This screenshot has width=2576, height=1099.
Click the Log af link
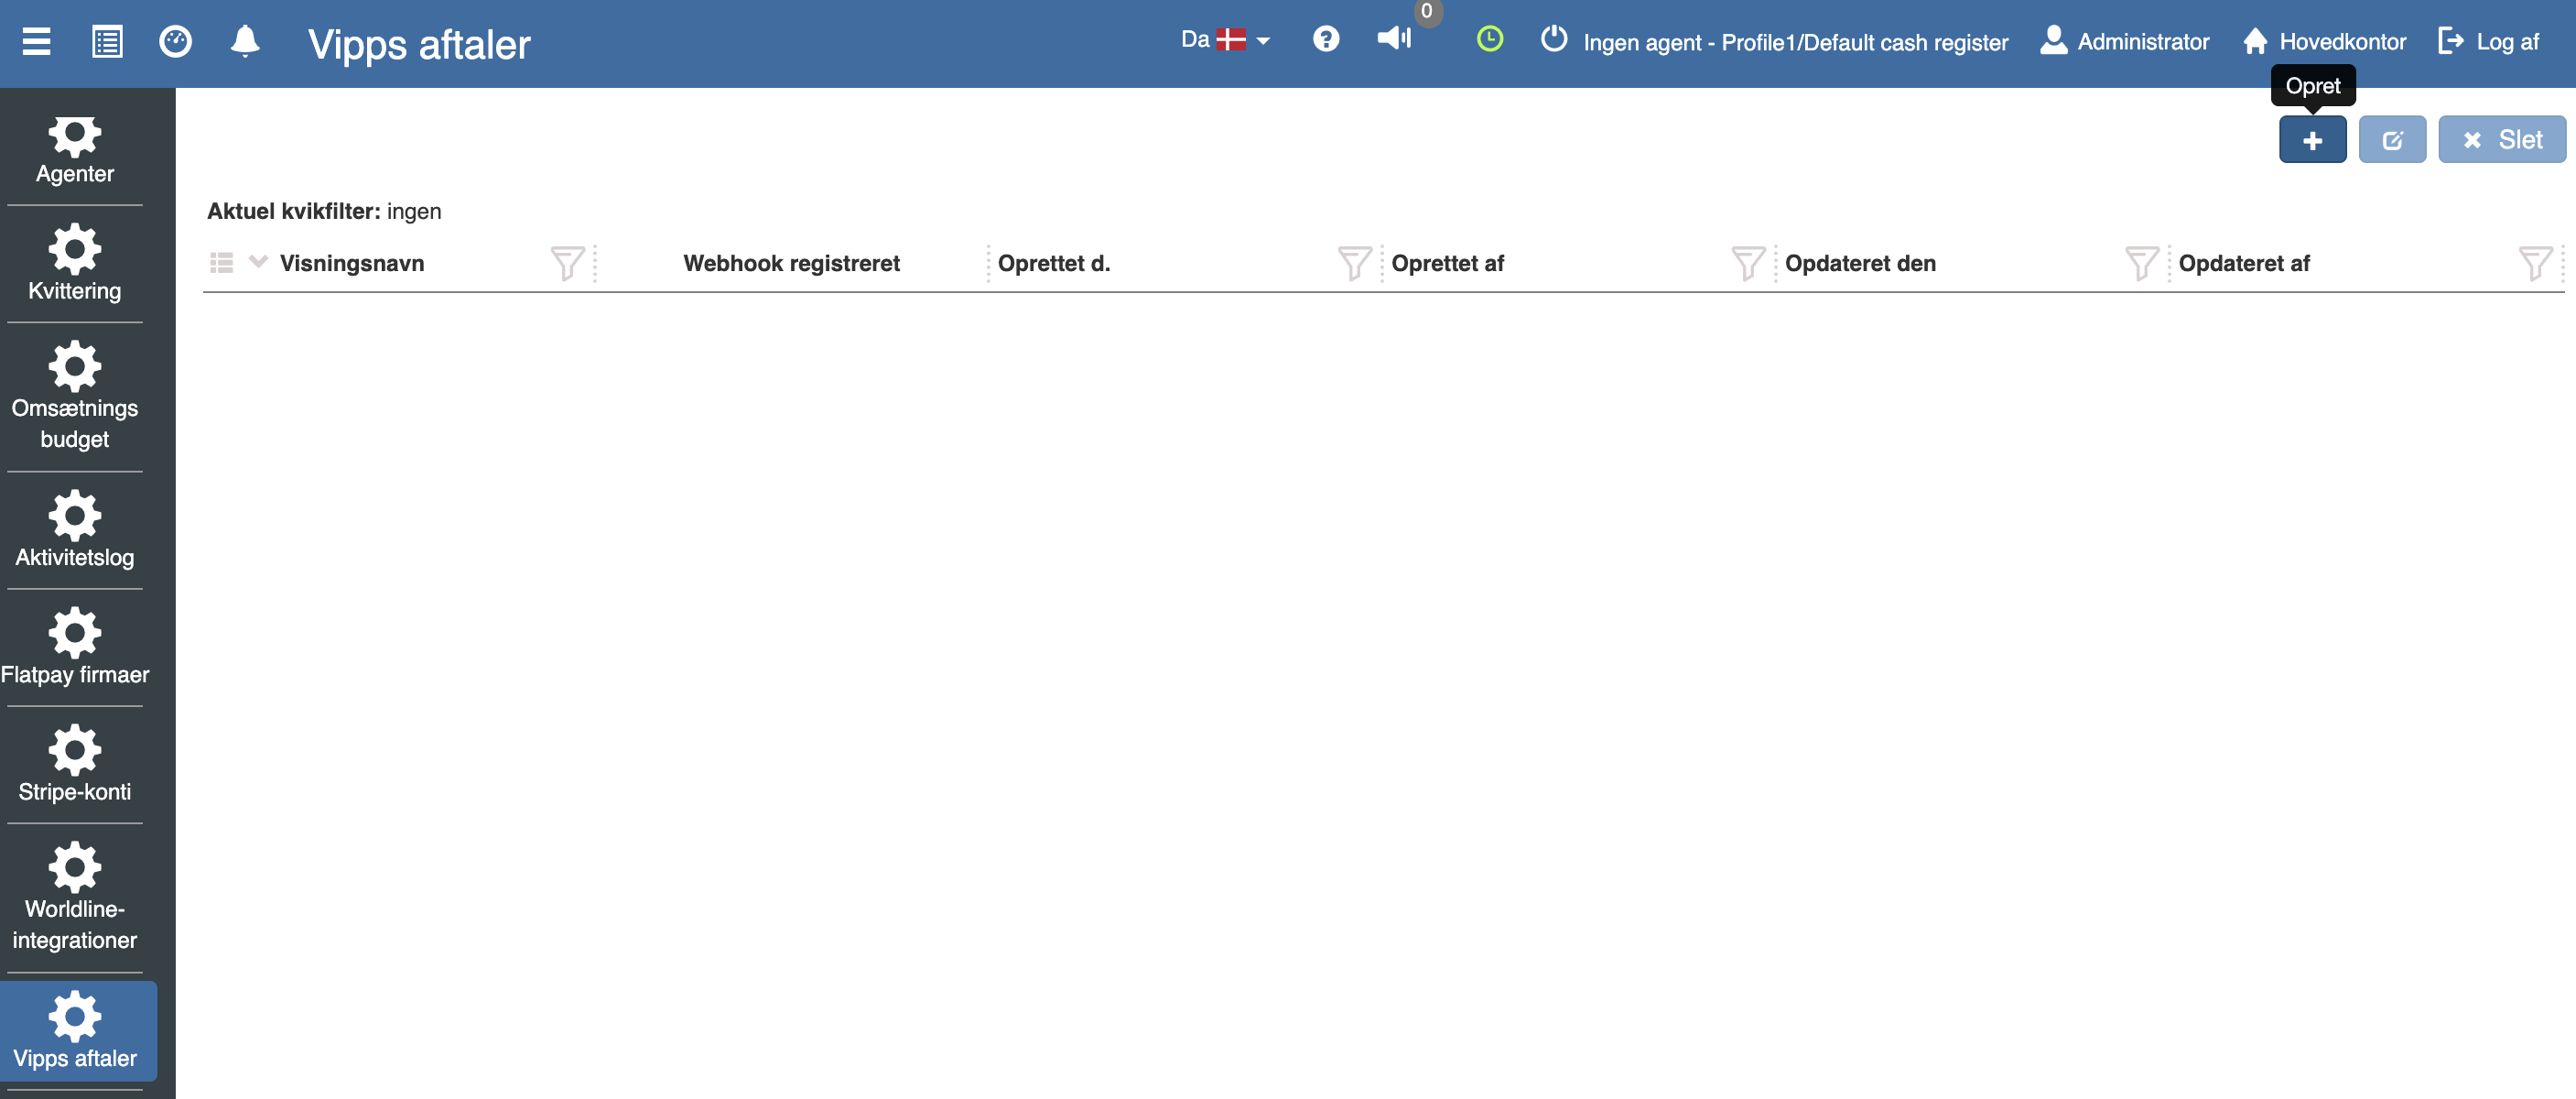pyautogui.click(x=2489, y=41)
